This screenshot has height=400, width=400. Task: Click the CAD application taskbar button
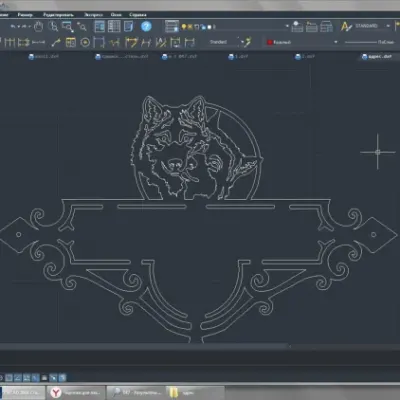[22, 392]
